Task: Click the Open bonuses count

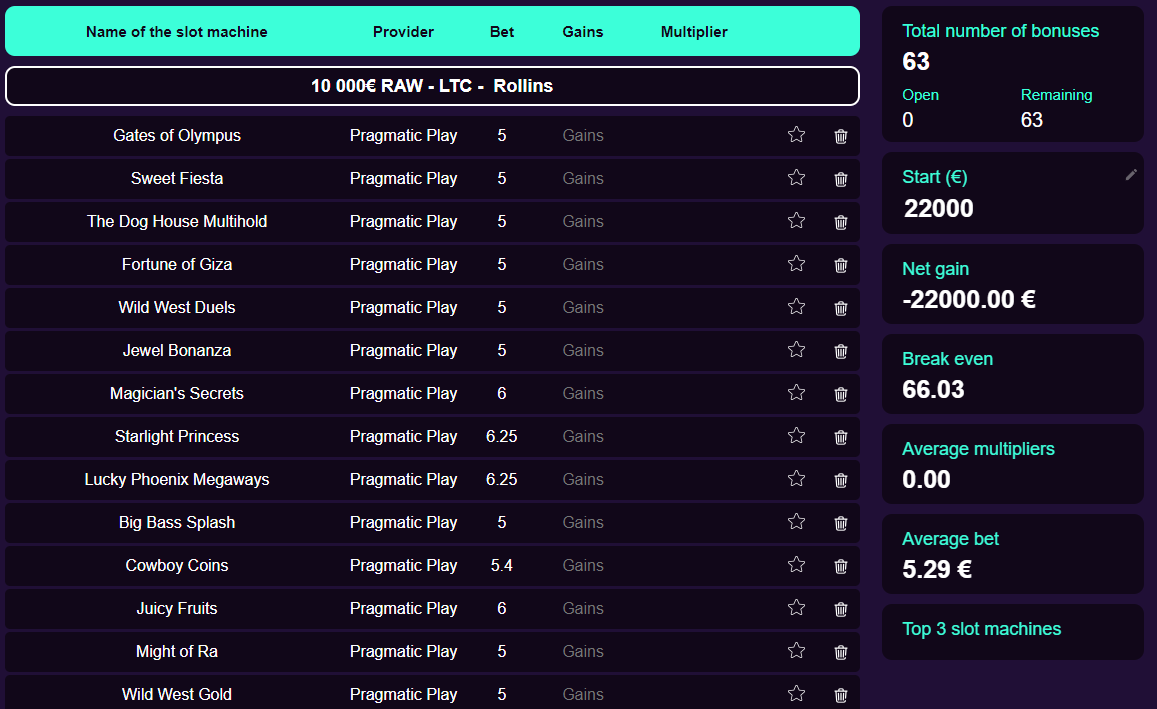Action: [908, 120]
